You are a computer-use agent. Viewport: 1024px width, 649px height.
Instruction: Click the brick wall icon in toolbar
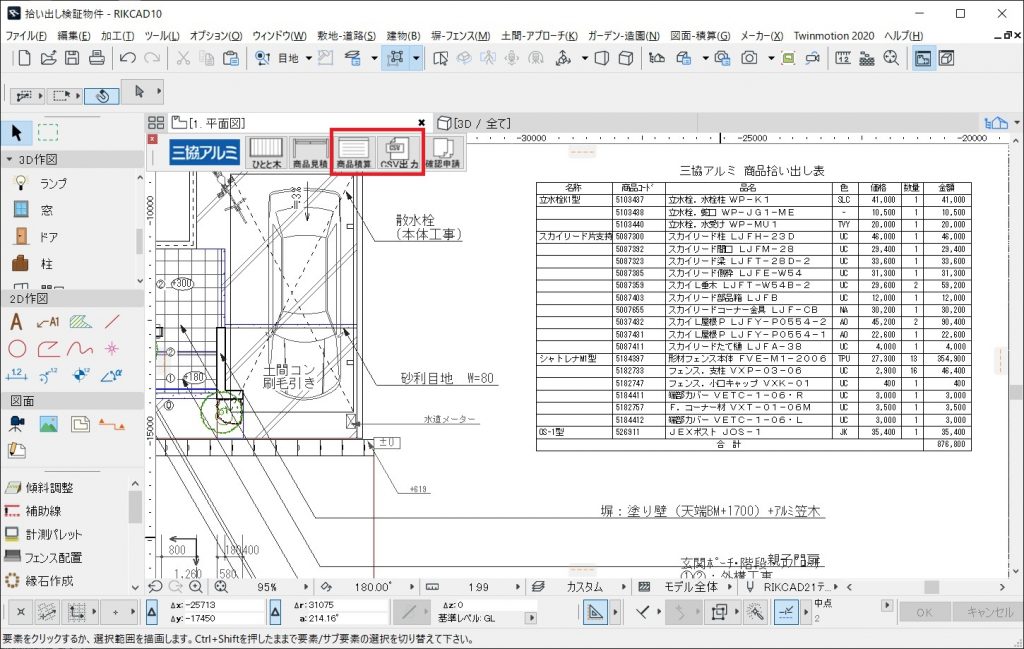pos(867,58)
